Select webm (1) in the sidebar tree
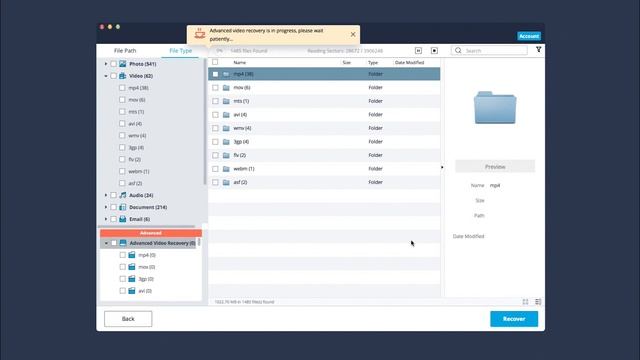This screenshot has height=360, width=640. [x=139, y=171]
